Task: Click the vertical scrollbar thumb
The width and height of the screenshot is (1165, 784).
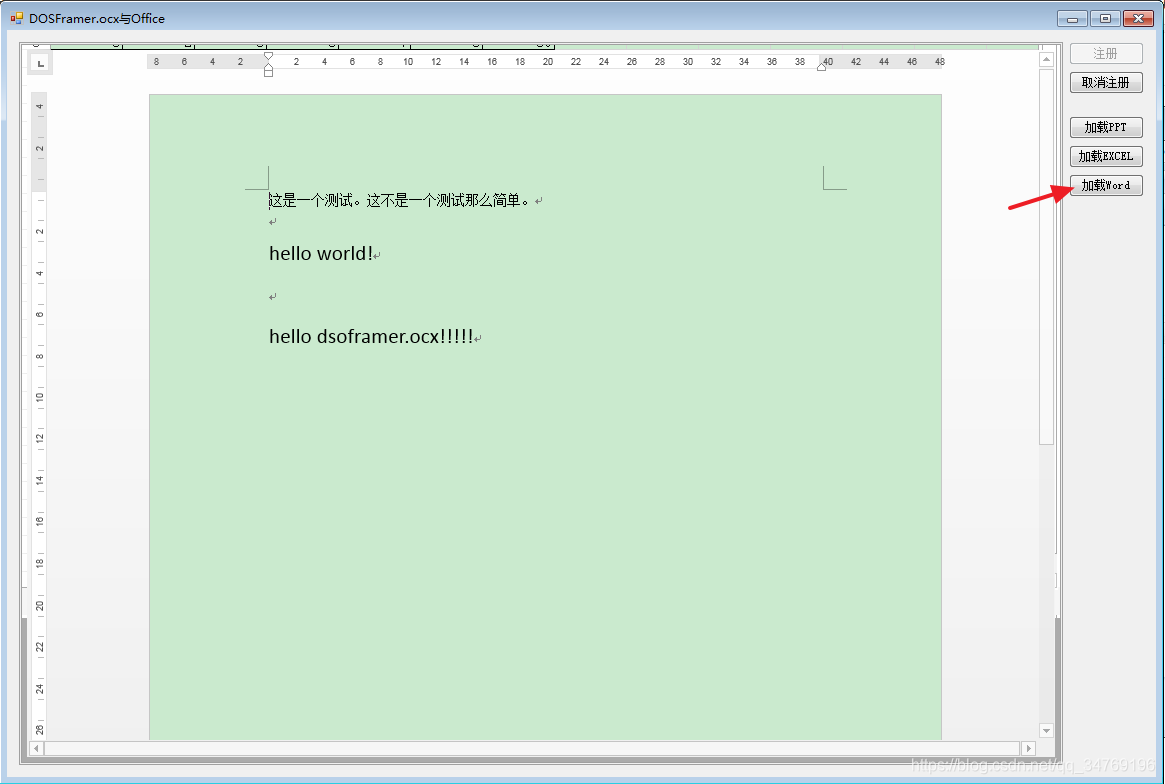Action: click(x=1046, y=256)
